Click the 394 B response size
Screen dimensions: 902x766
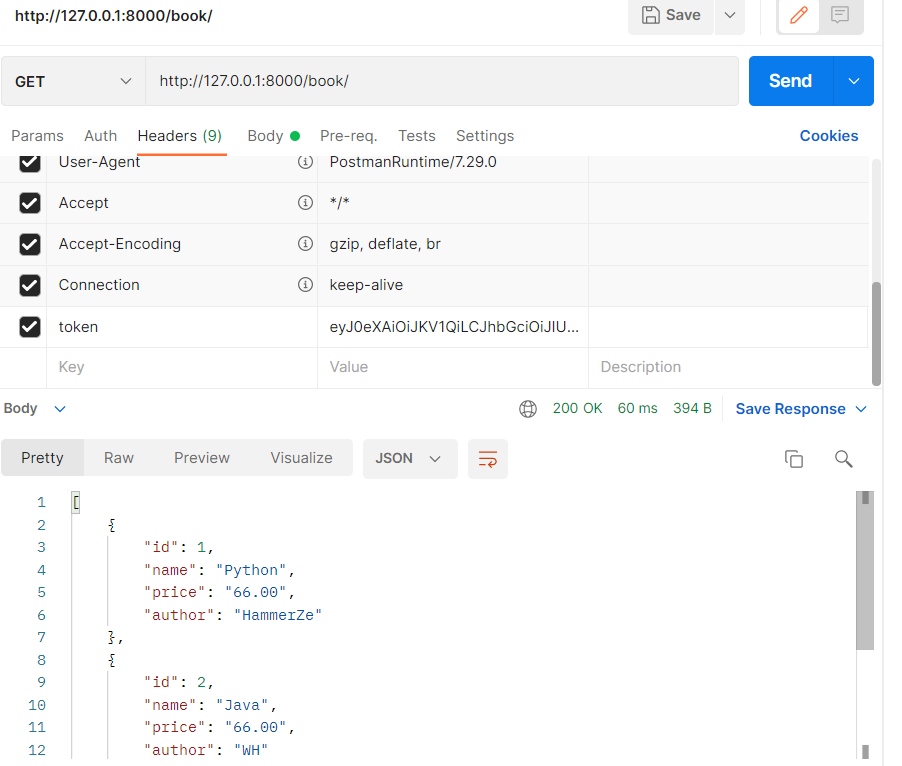point(693,408)
